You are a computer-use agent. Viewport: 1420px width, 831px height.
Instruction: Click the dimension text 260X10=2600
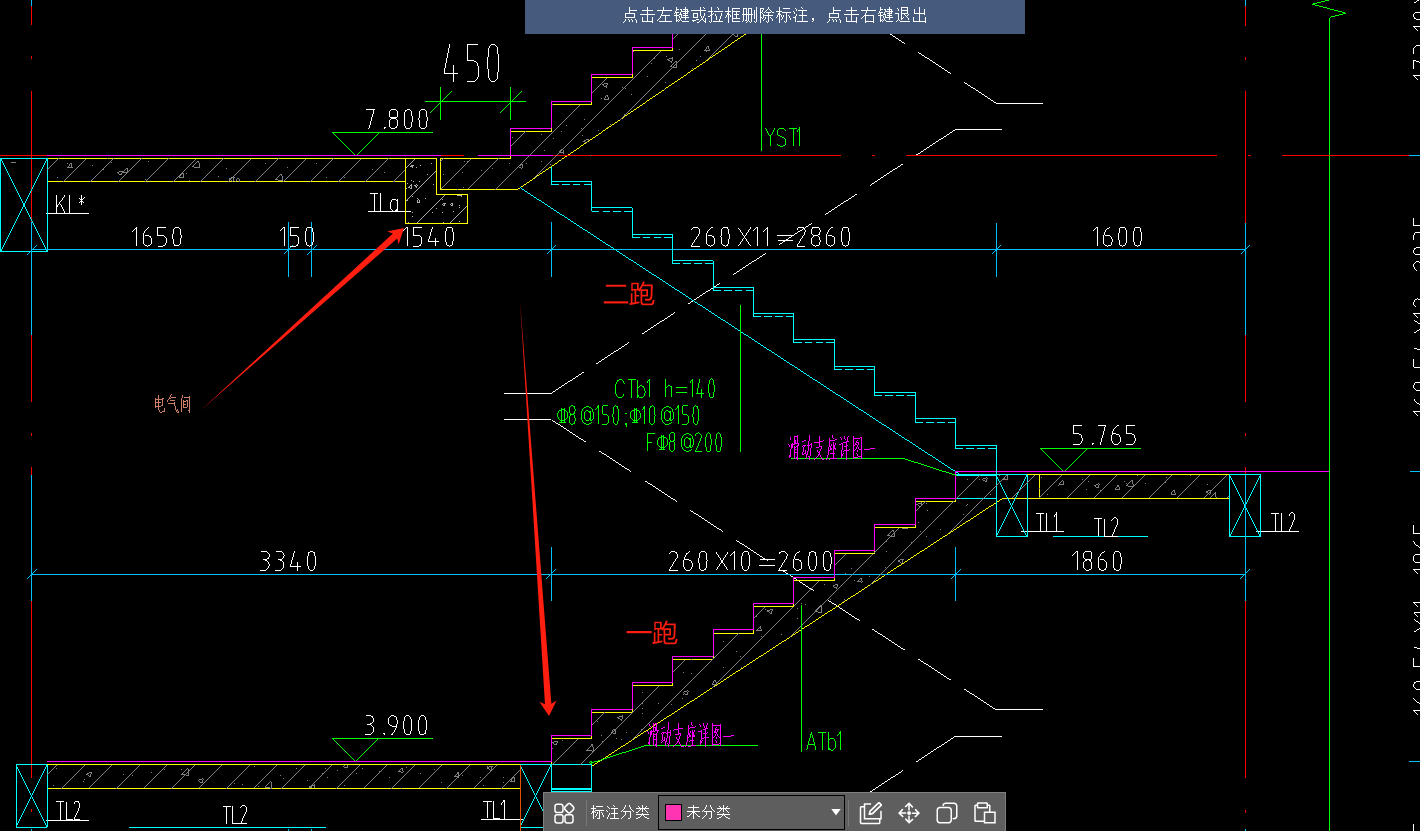751,561
